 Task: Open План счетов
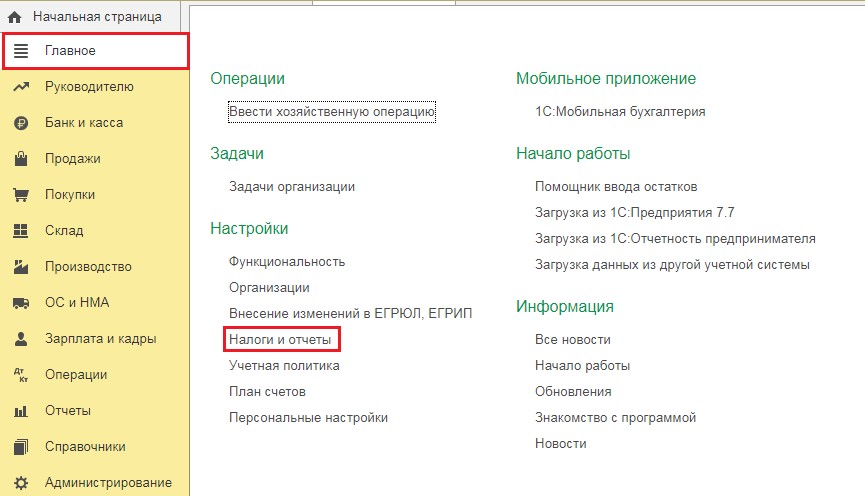[x=267, y=392]
